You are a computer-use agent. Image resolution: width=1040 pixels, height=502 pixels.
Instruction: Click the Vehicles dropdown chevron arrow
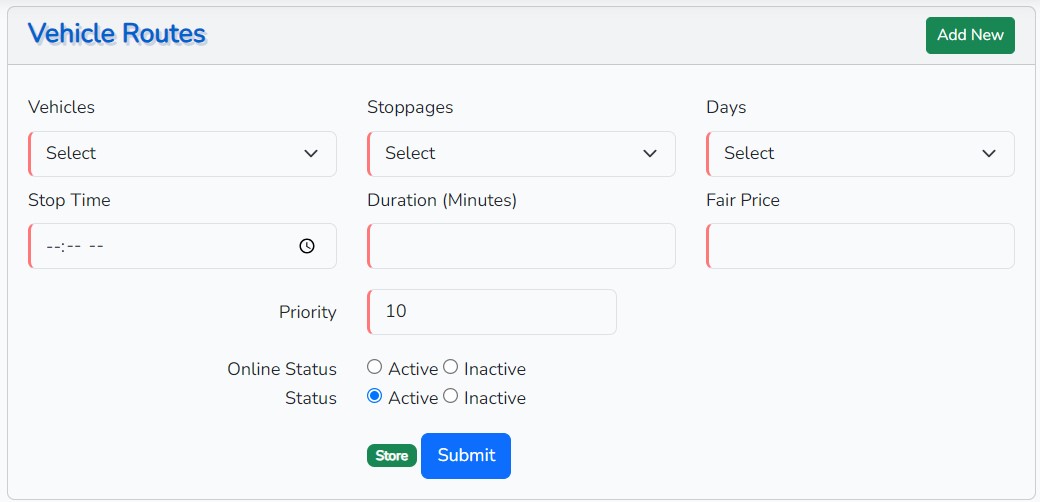(311, 154)
